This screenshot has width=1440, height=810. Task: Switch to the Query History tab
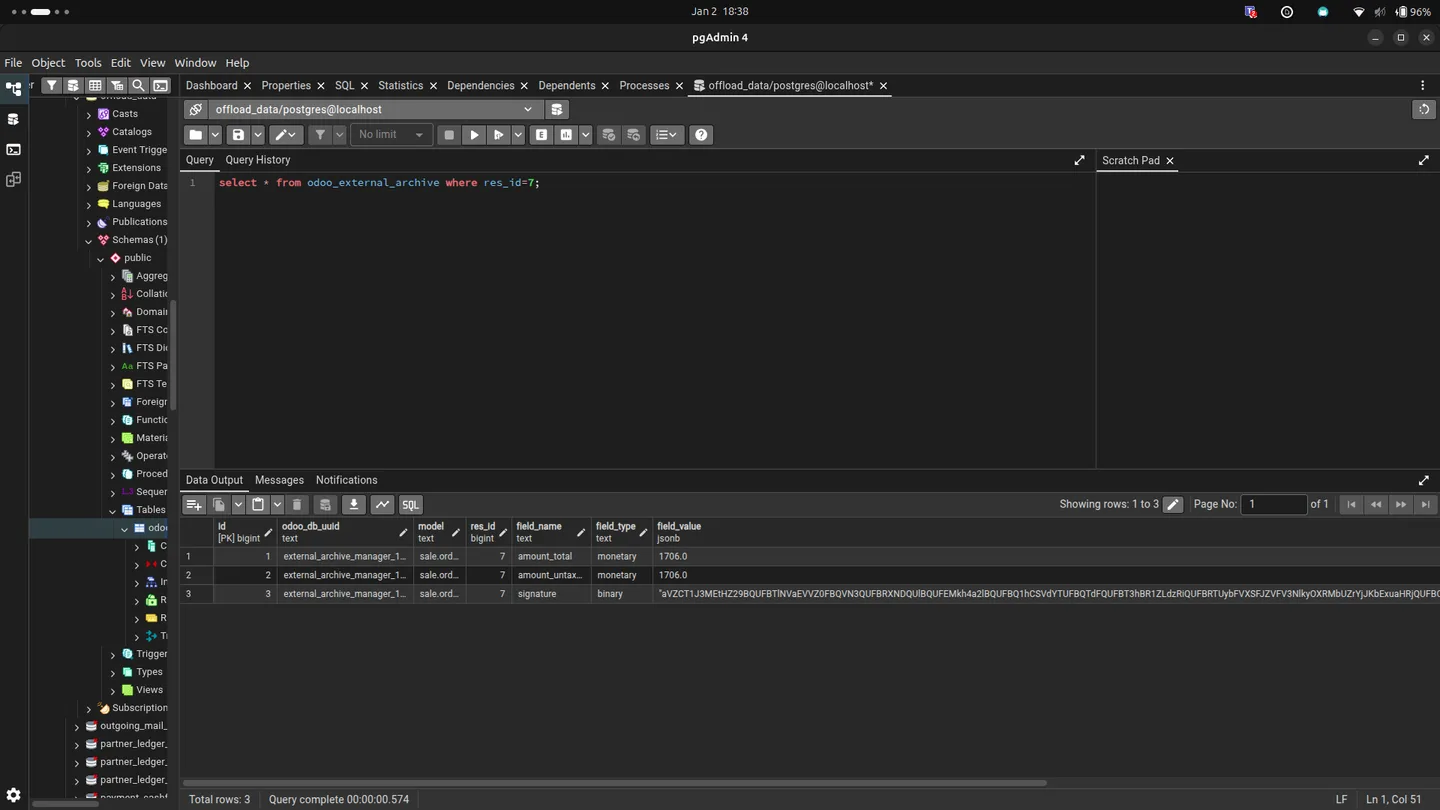pos(258,160)
